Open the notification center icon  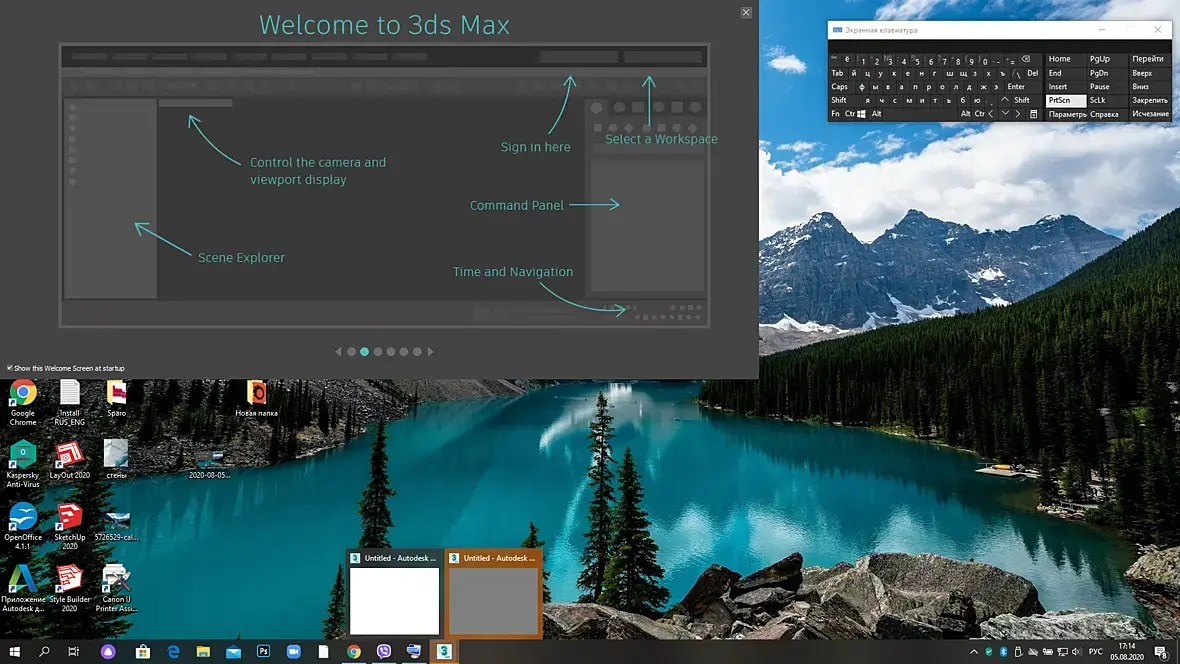[1161, 651]
